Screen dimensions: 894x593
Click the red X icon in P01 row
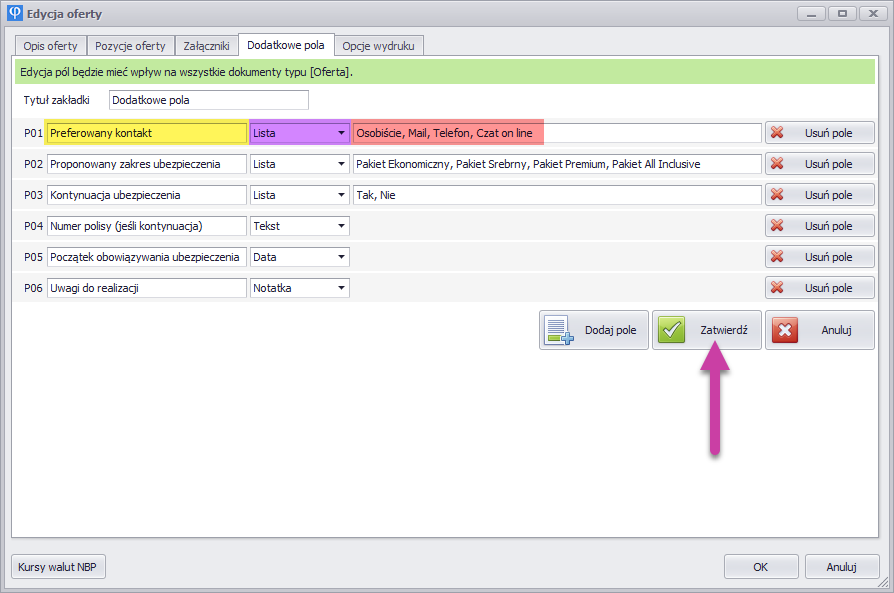(x=777, y=133)
